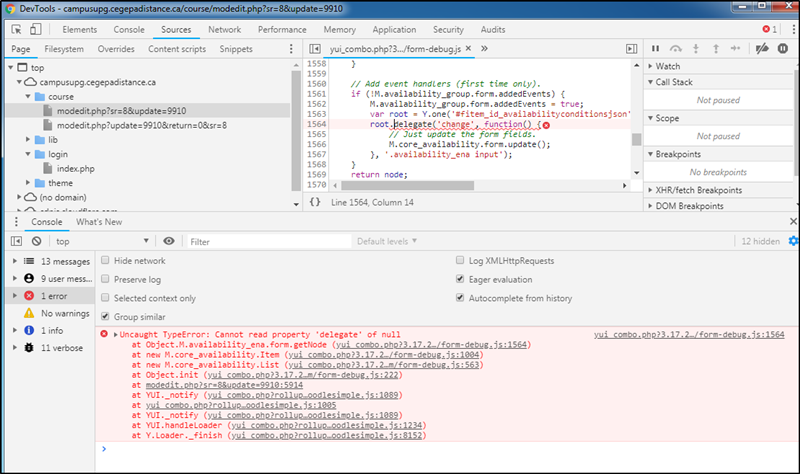The image size is (800, 474).
Task: Toggle the device toolbar icon
Action: pyautogui.click(x=37, y=30)
